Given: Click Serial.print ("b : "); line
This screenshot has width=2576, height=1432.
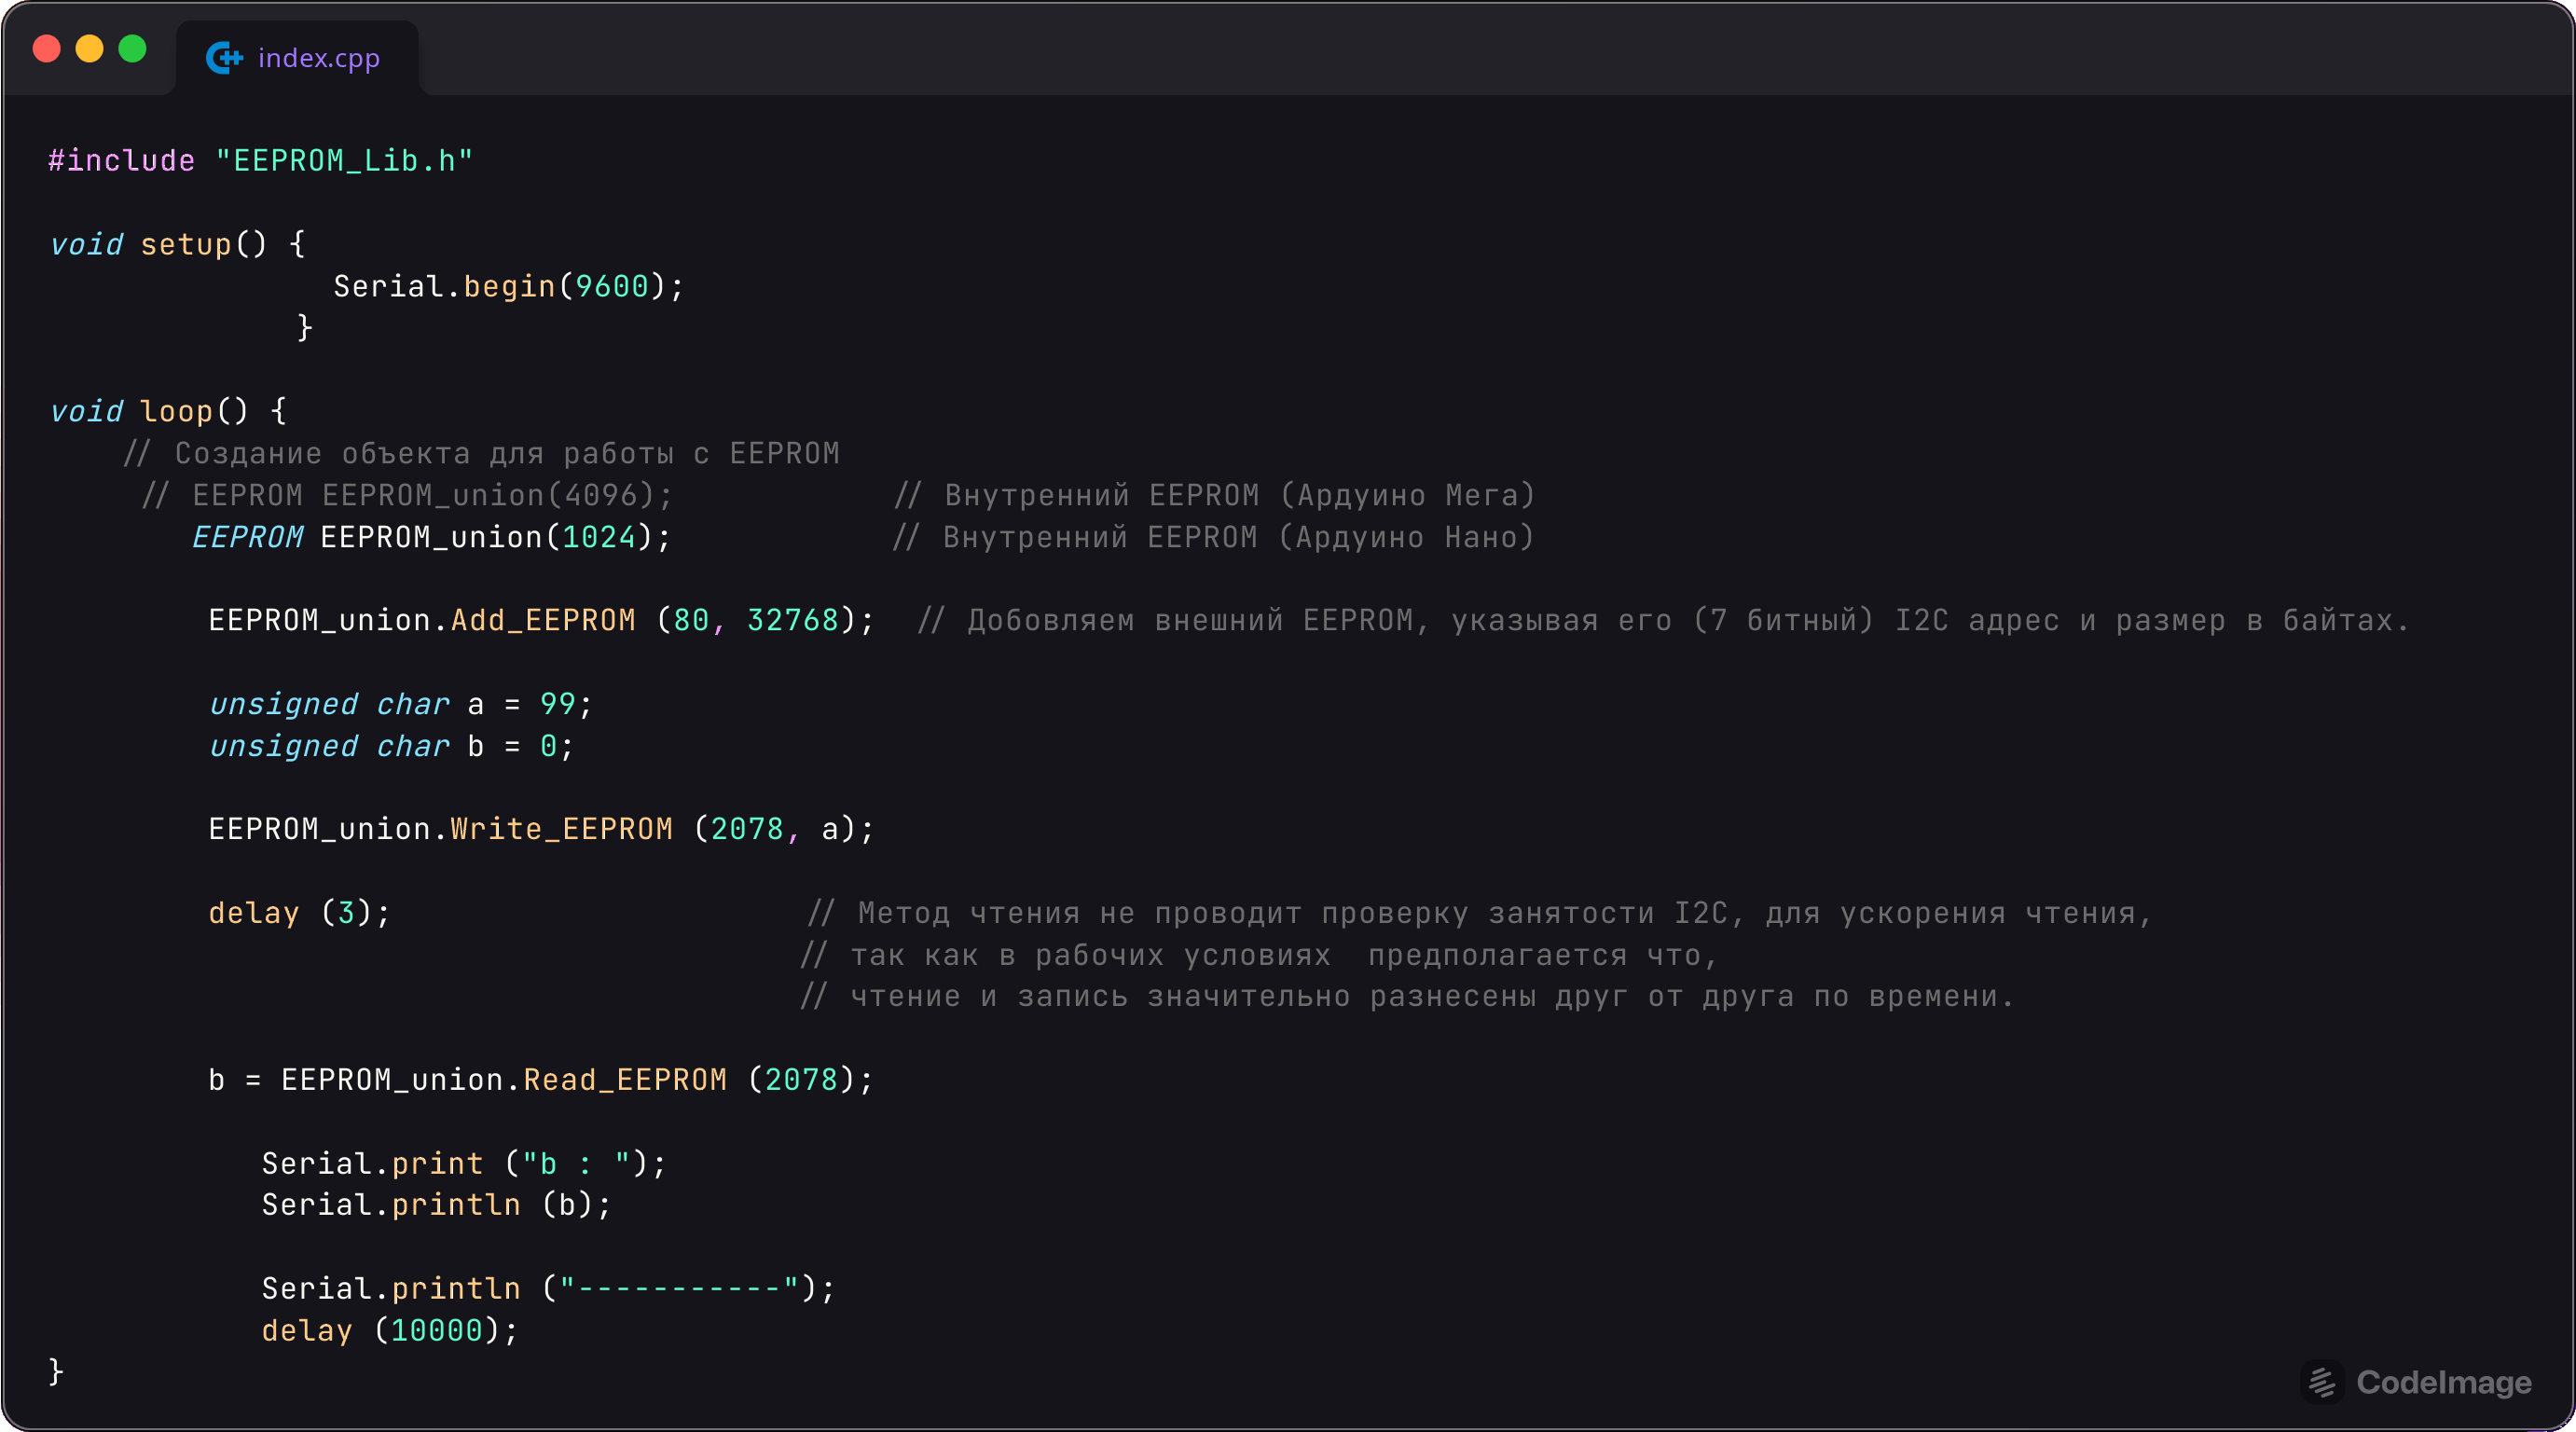Looking at the screenshot, I should pos(464,1164).
